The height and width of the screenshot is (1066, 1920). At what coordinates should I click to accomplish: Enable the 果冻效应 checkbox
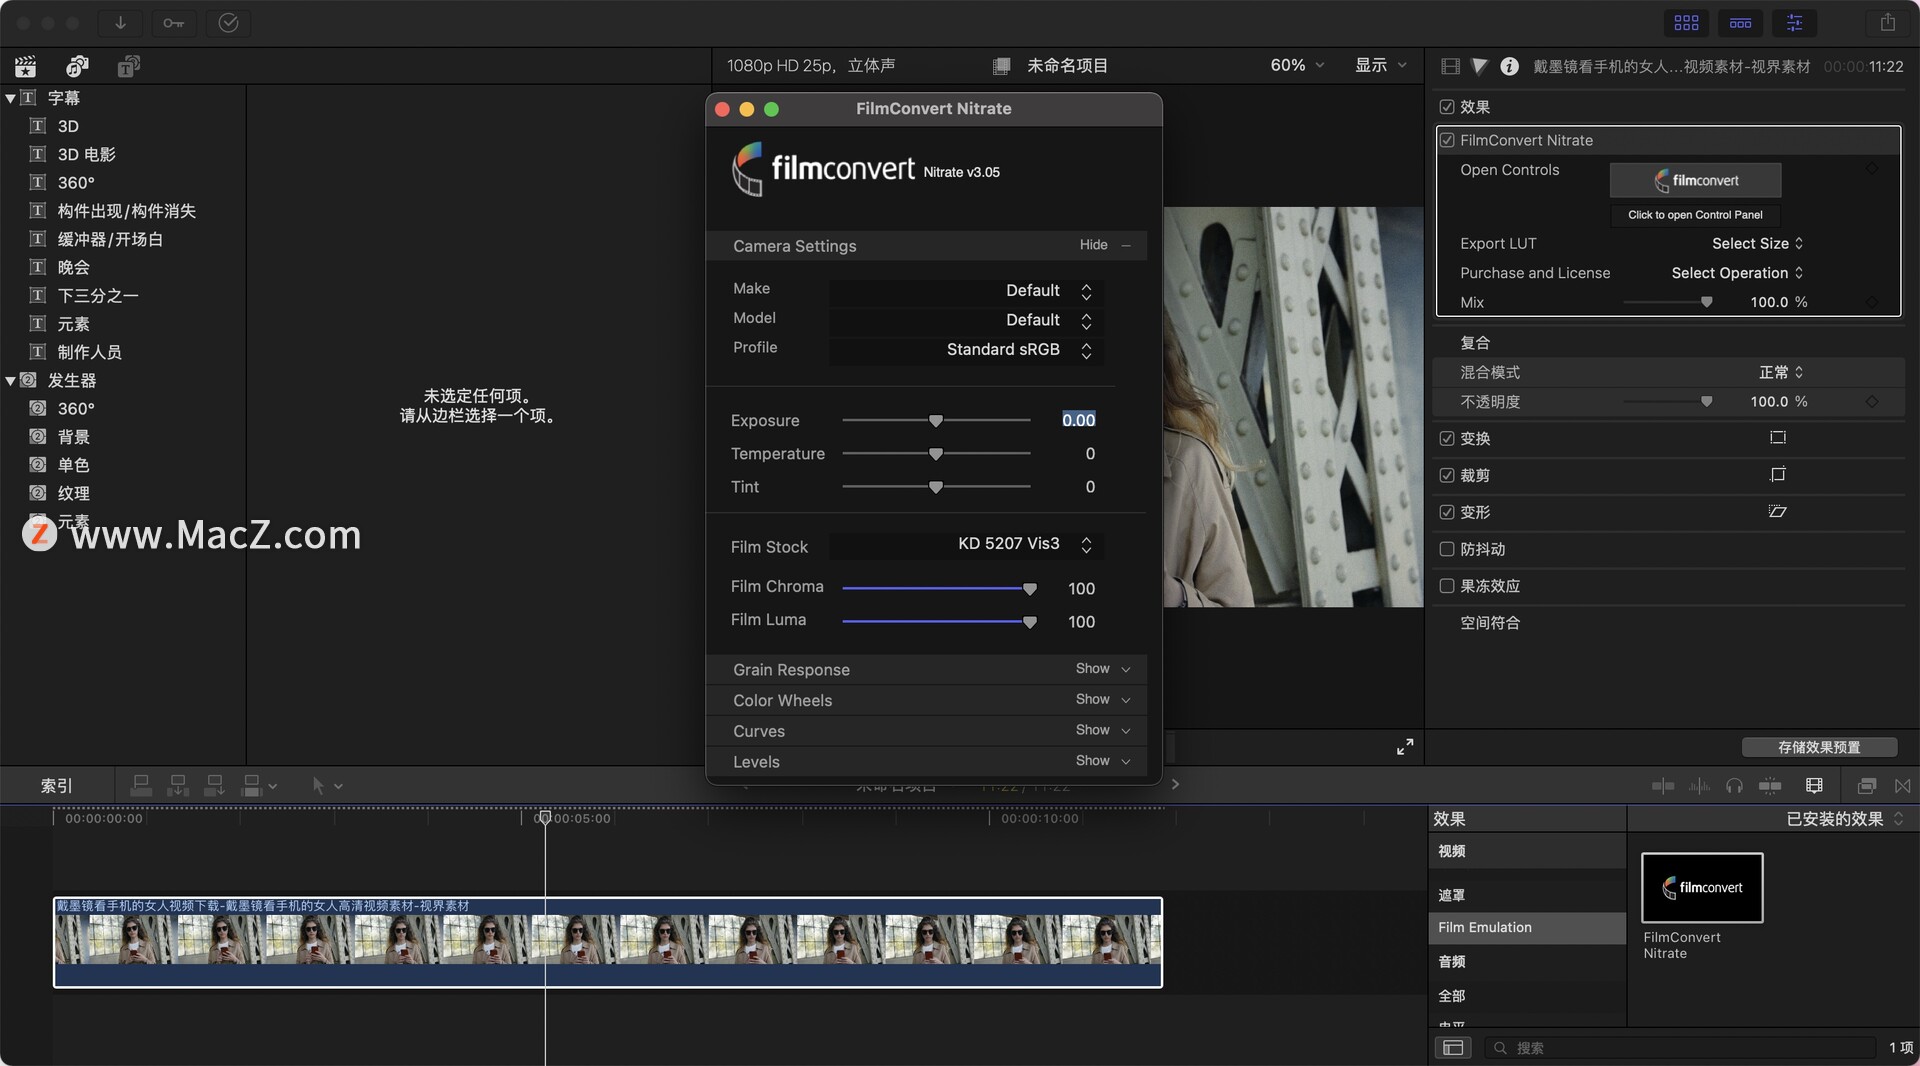click(1447, 586)
